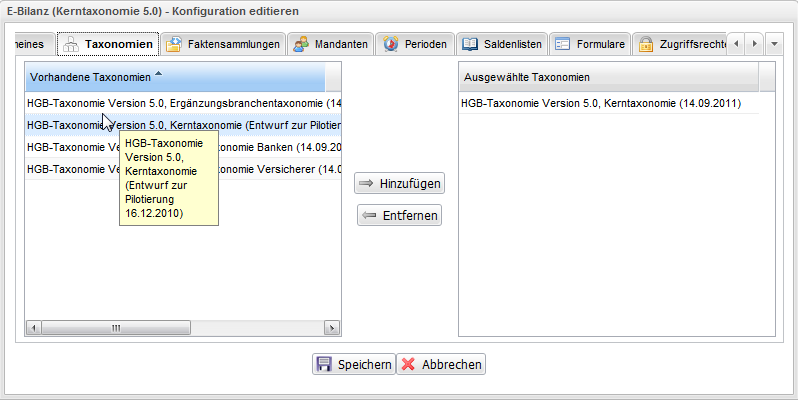Click the Faktensammlungen tab folder icon
The height and width of the screenshot is (400, 798).
174,44
